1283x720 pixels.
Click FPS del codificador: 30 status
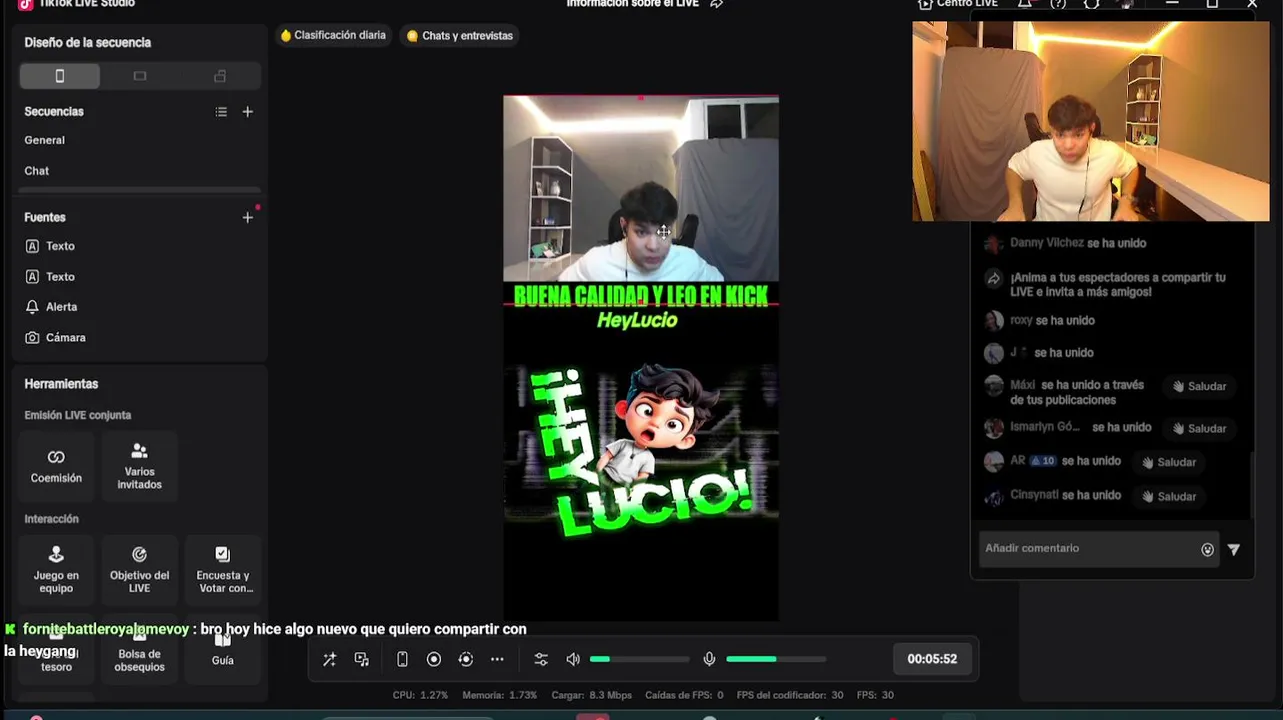[x=790, y=695]
